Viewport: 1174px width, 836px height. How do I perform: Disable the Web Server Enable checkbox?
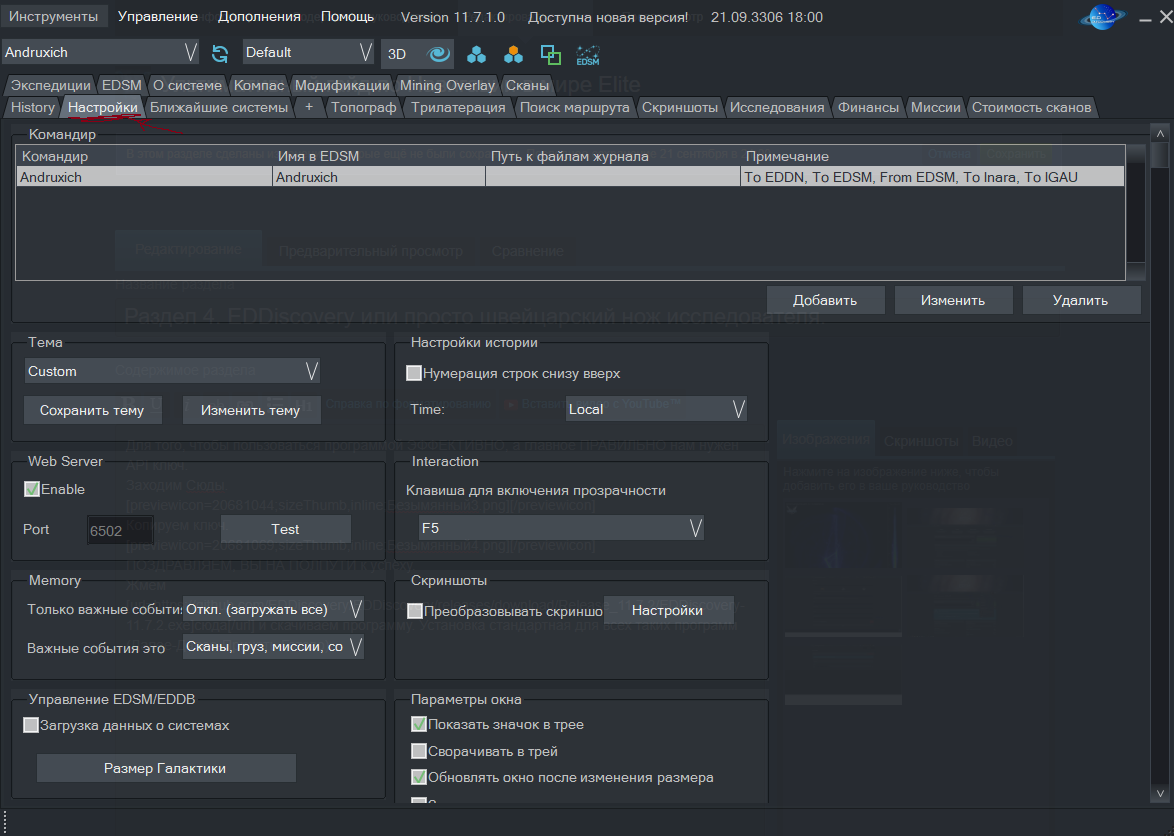tap(31, 489)
